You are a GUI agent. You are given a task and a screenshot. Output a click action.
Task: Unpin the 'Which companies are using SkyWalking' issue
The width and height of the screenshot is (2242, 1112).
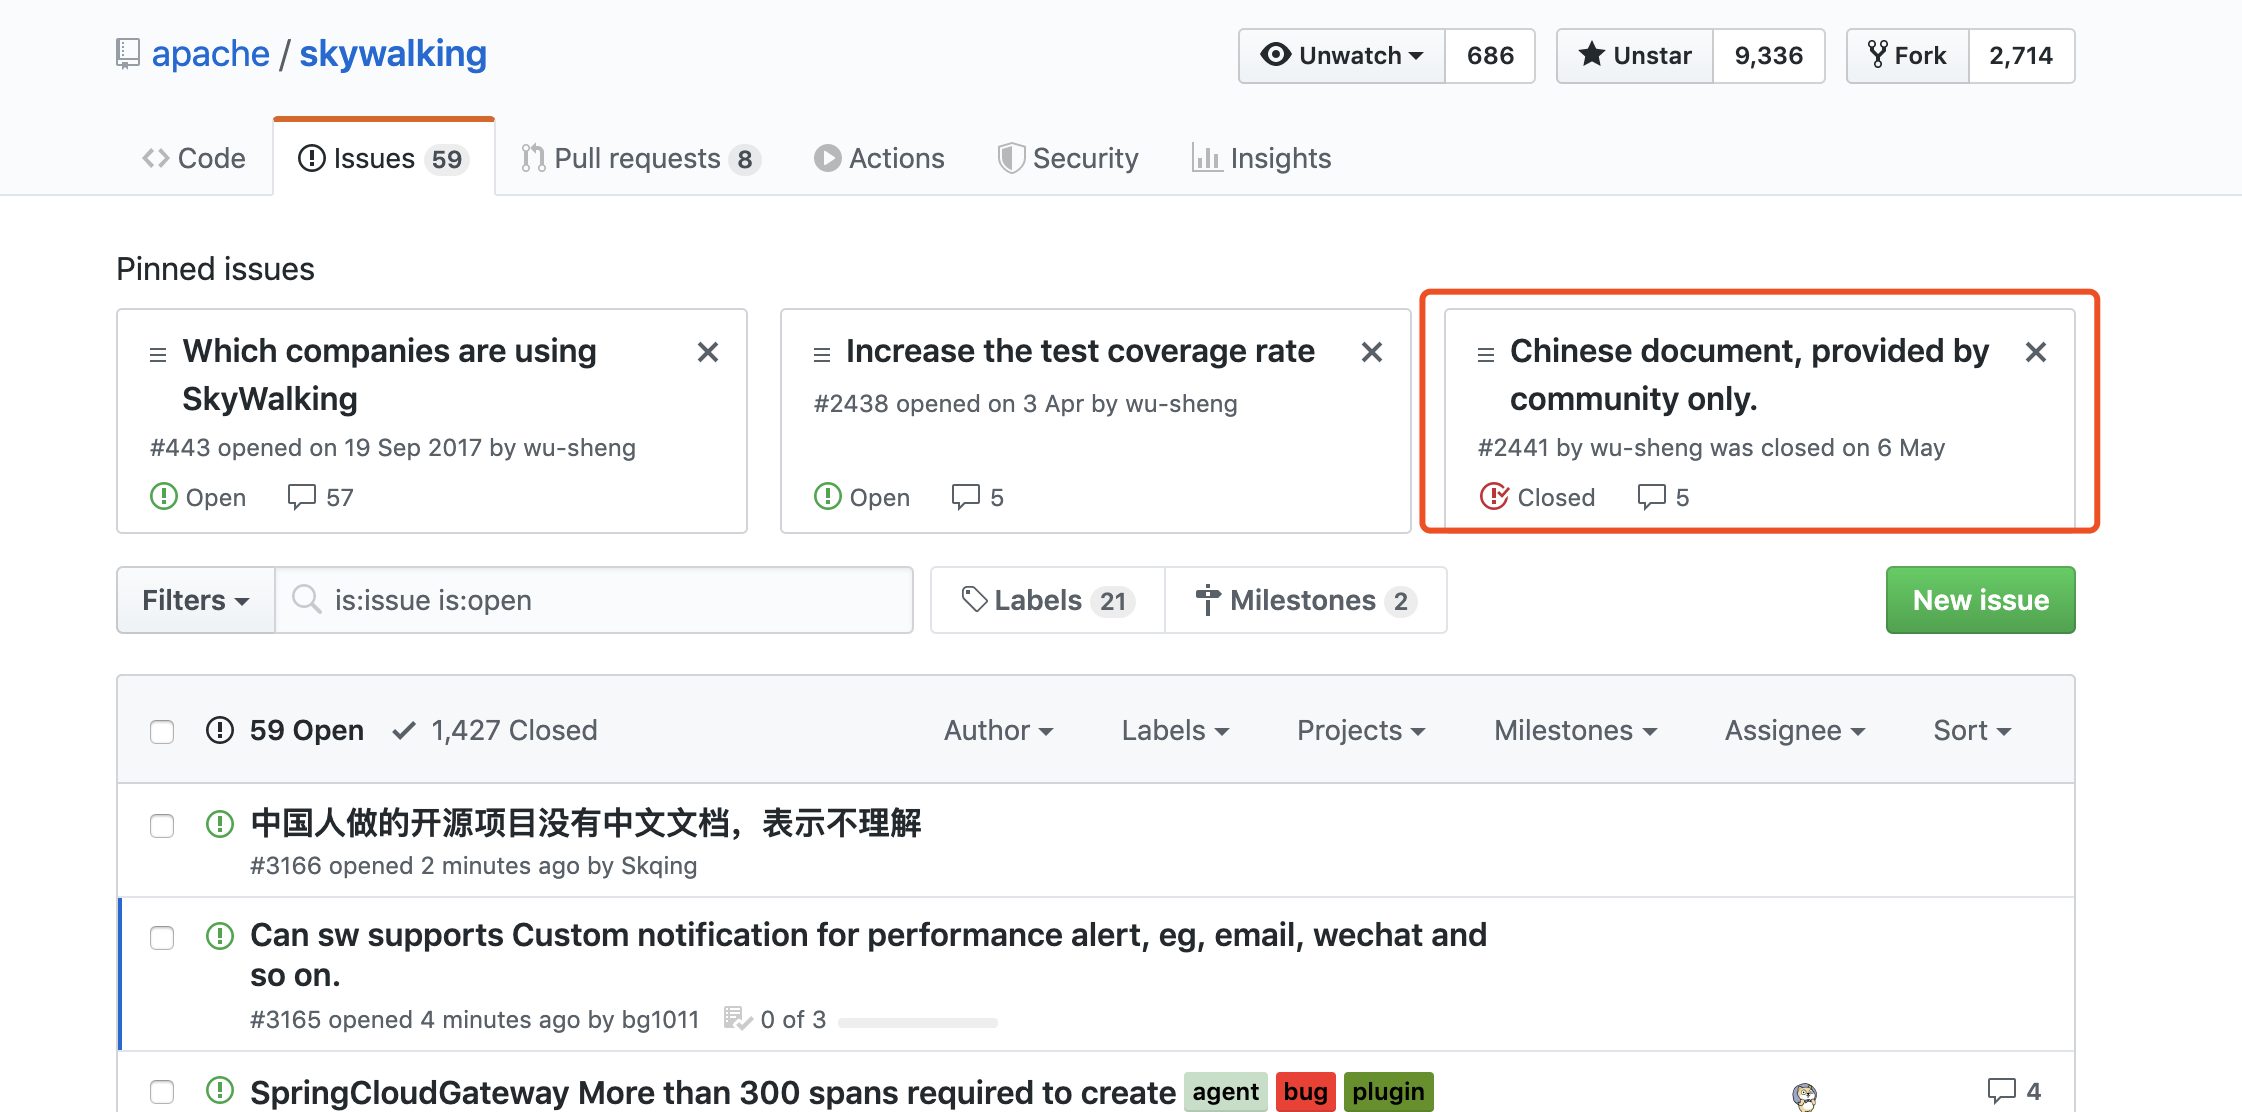707,352
